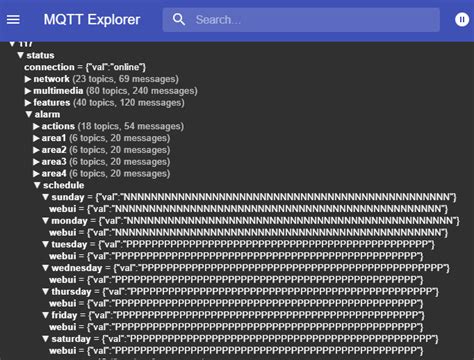Select webui under friday
The image size is (474, 360).
pyautogui.click(x=63, y=327)
